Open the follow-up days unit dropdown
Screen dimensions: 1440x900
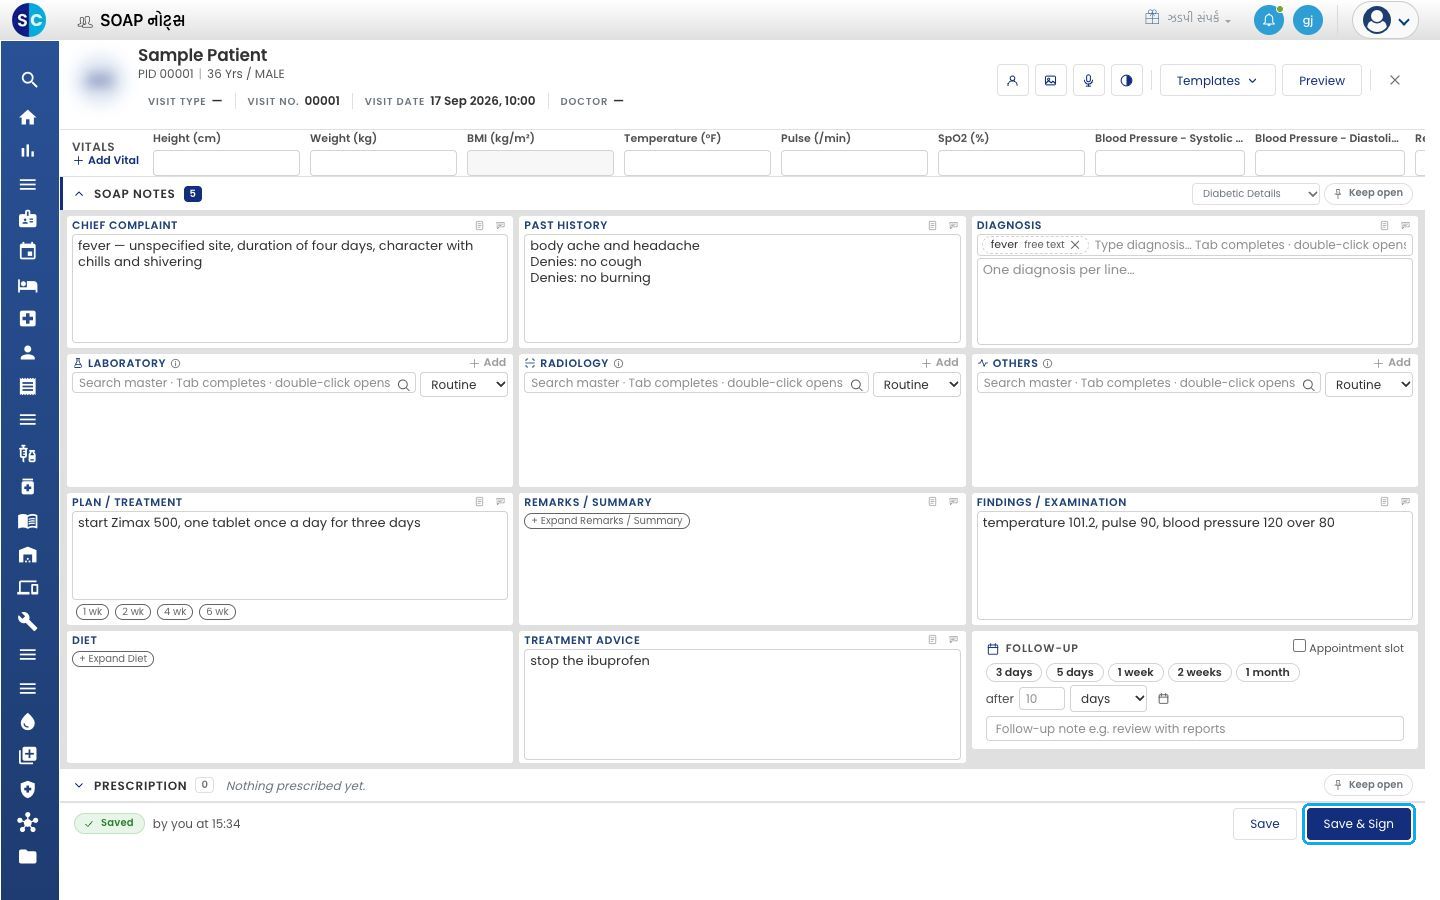pos(1108,699)
